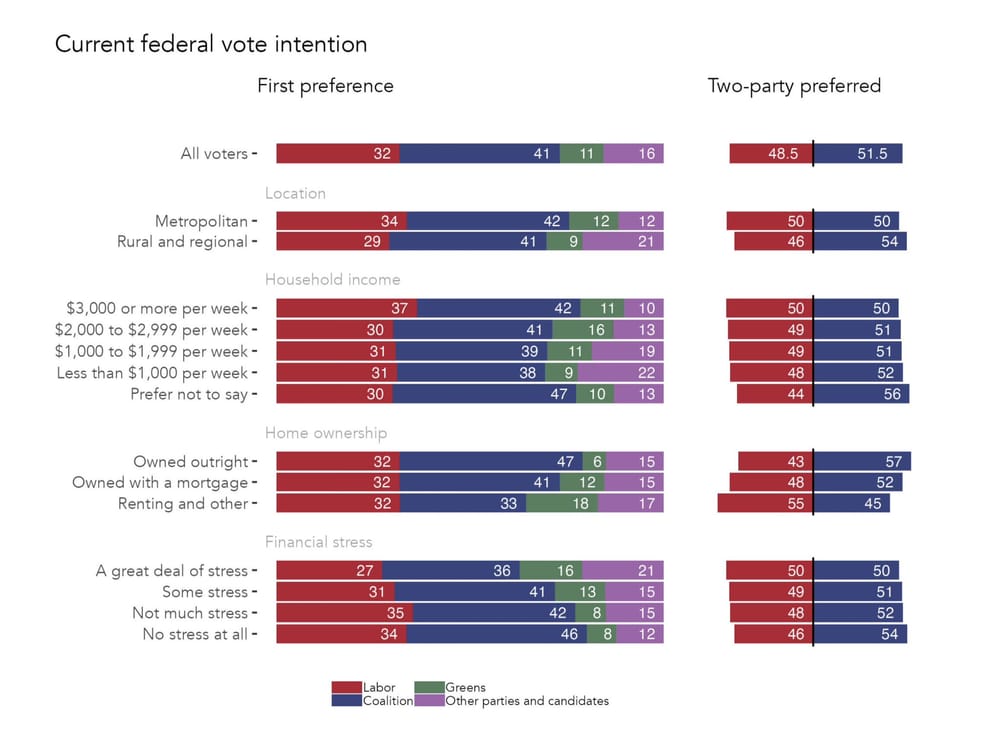Select the 'No stress at all' row label
1000x741 pixels.
click(195, 634)
